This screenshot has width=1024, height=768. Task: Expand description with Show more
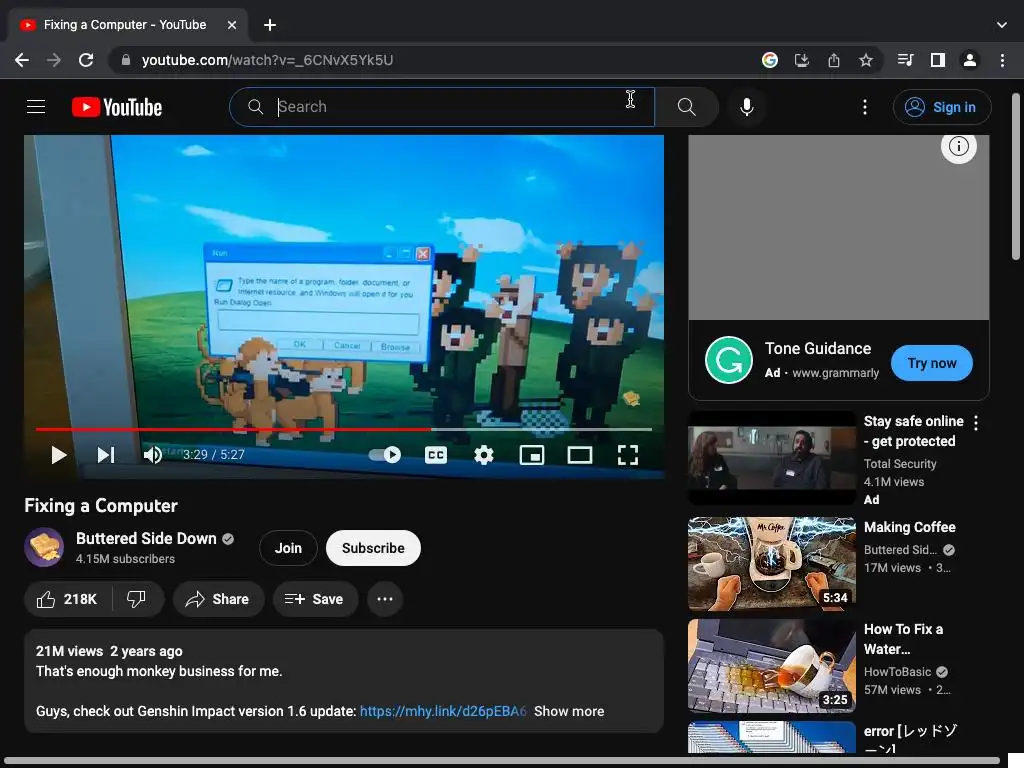(569, 711)
